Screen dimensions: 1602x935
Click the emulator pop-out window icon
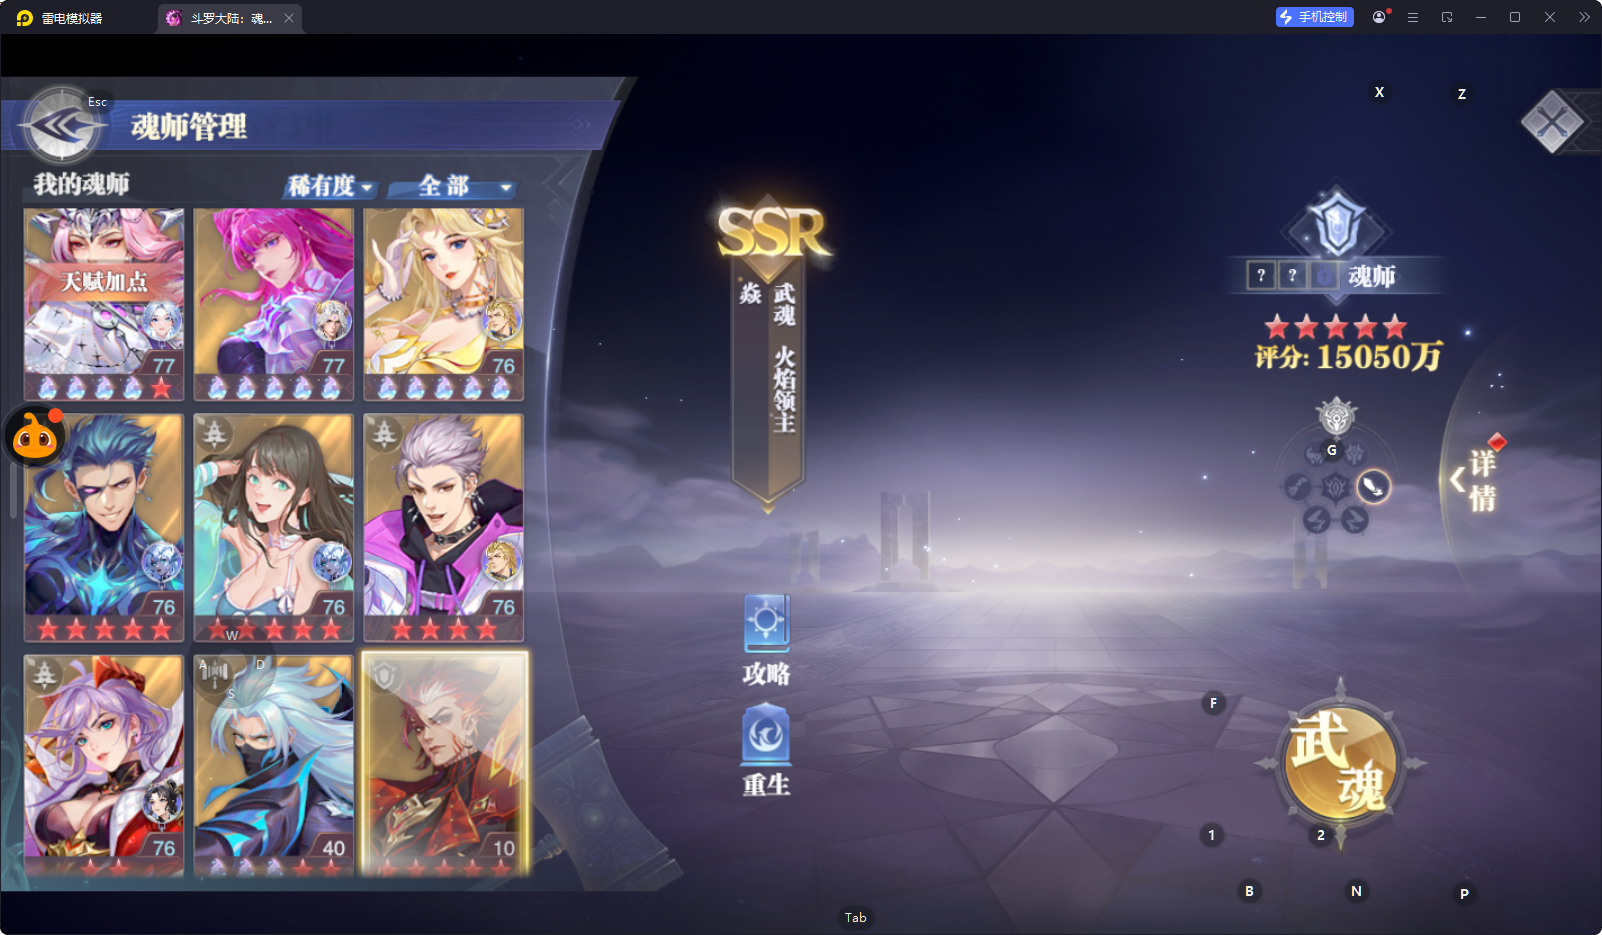point(1447,17)
